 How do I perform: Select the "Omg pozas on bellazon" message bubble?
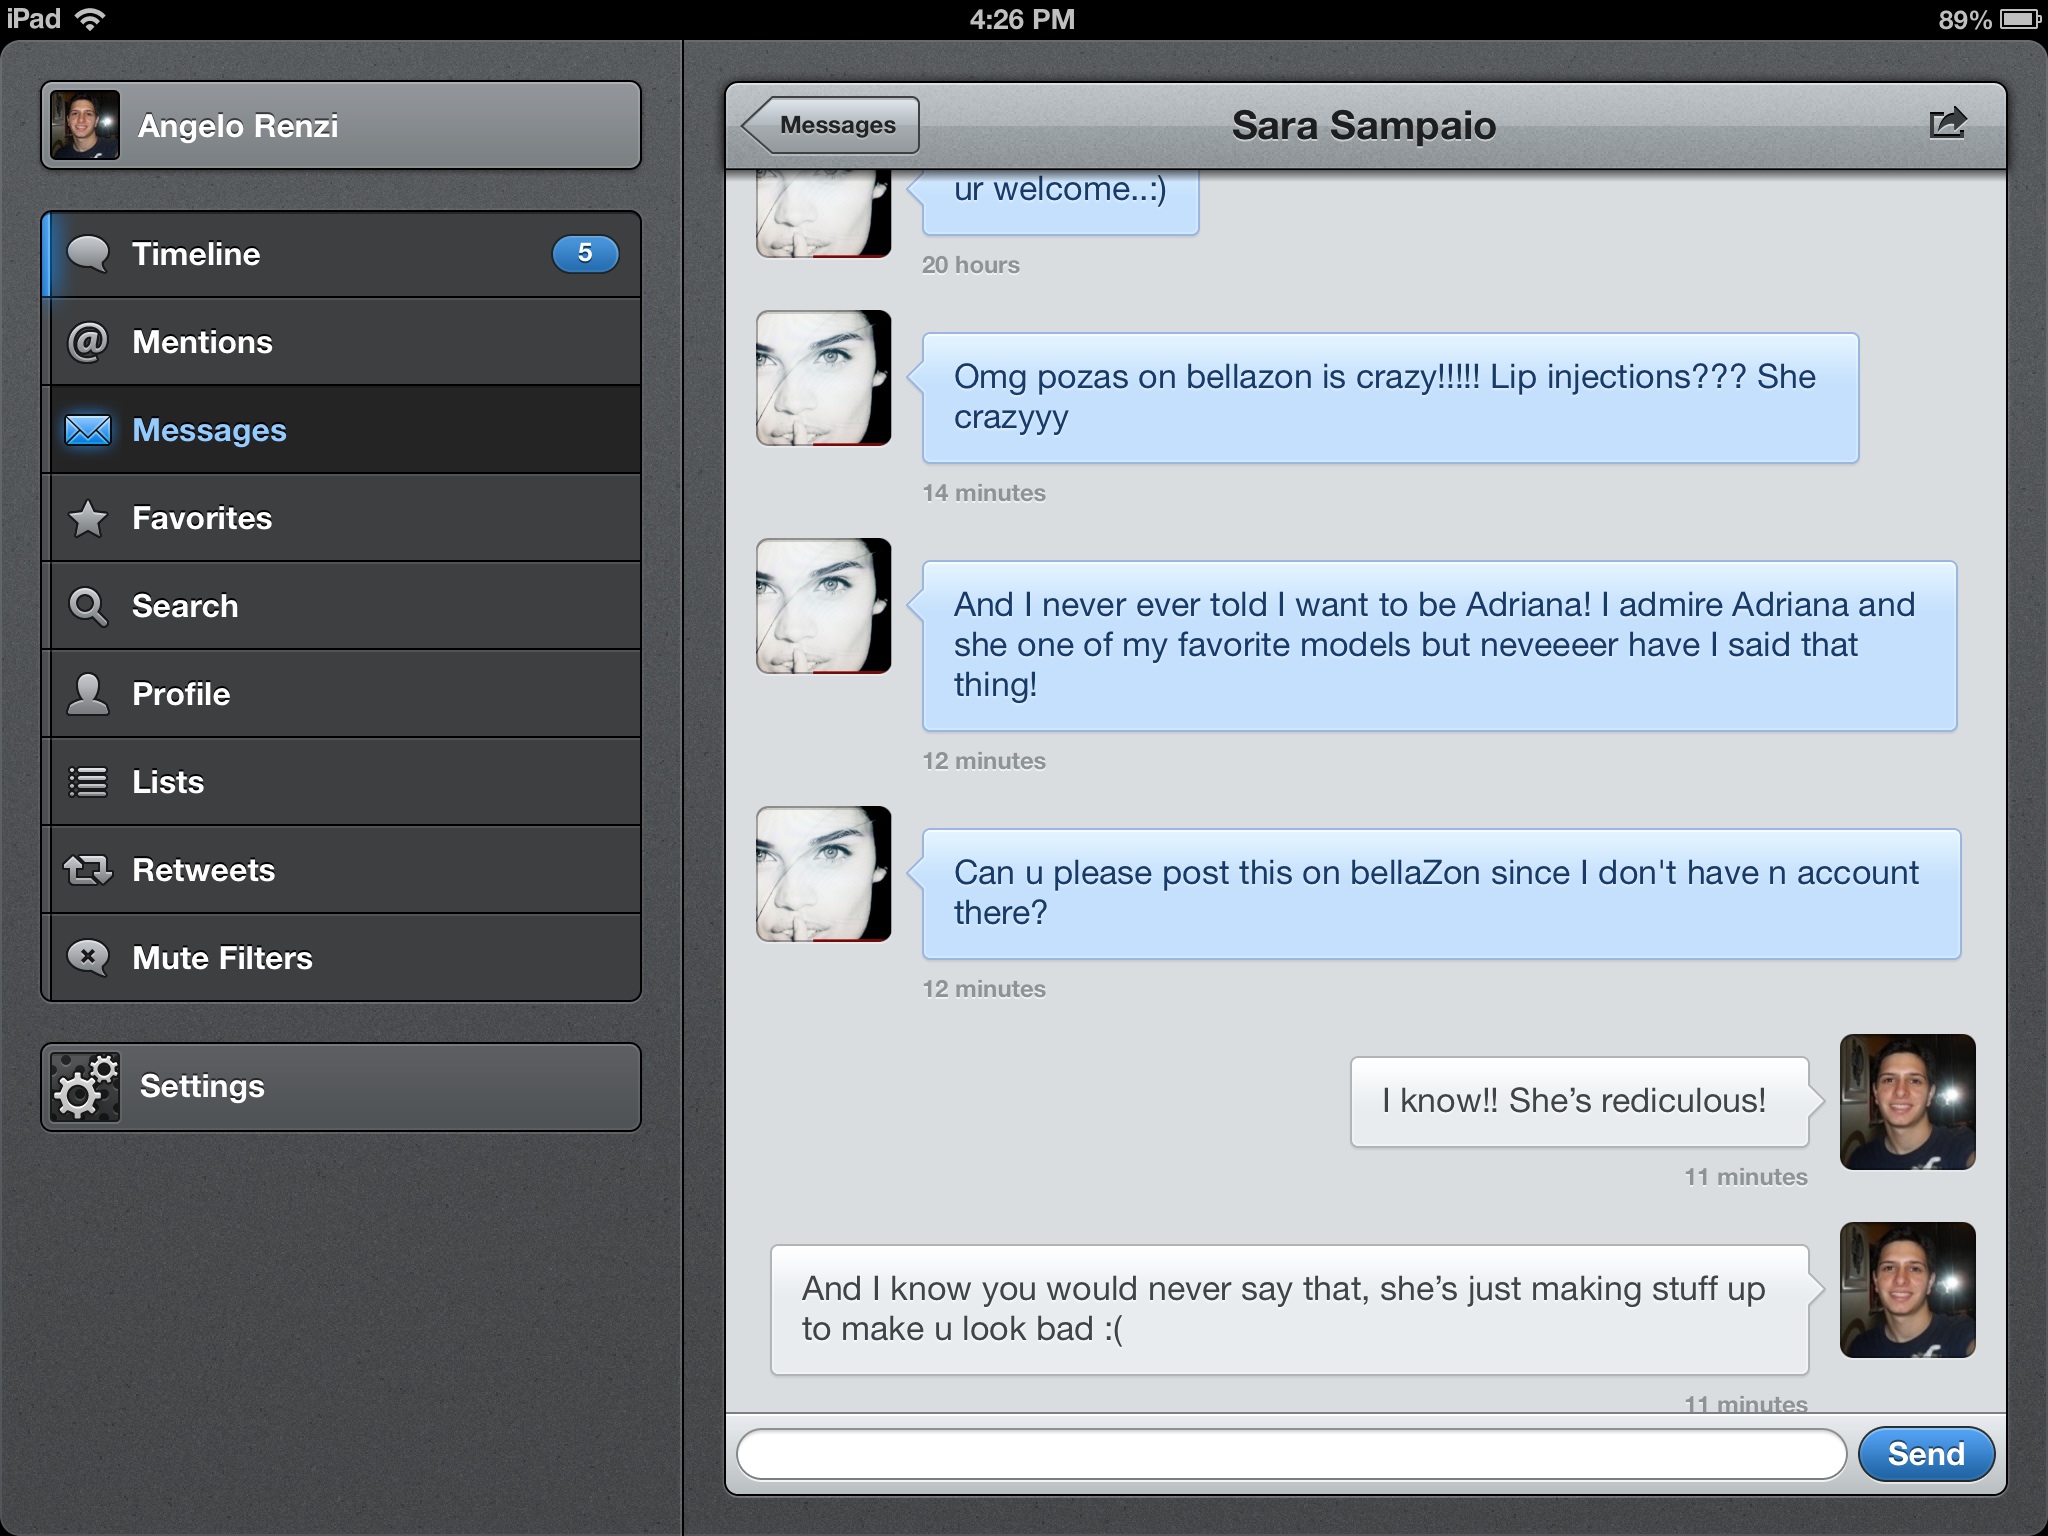click(1389, 397)
